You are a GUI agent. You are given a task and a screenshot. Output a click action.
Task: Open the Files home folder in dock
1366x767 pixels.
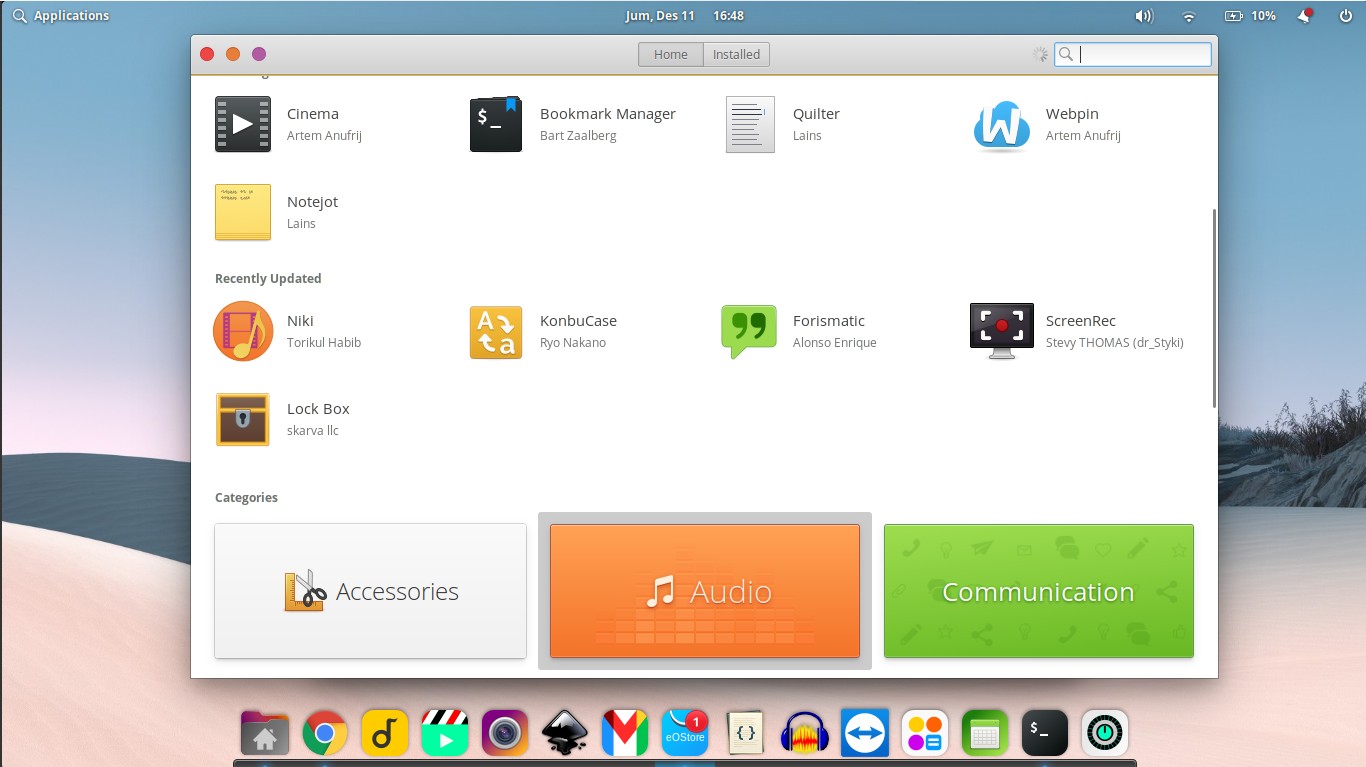click(x=265, y=734)
